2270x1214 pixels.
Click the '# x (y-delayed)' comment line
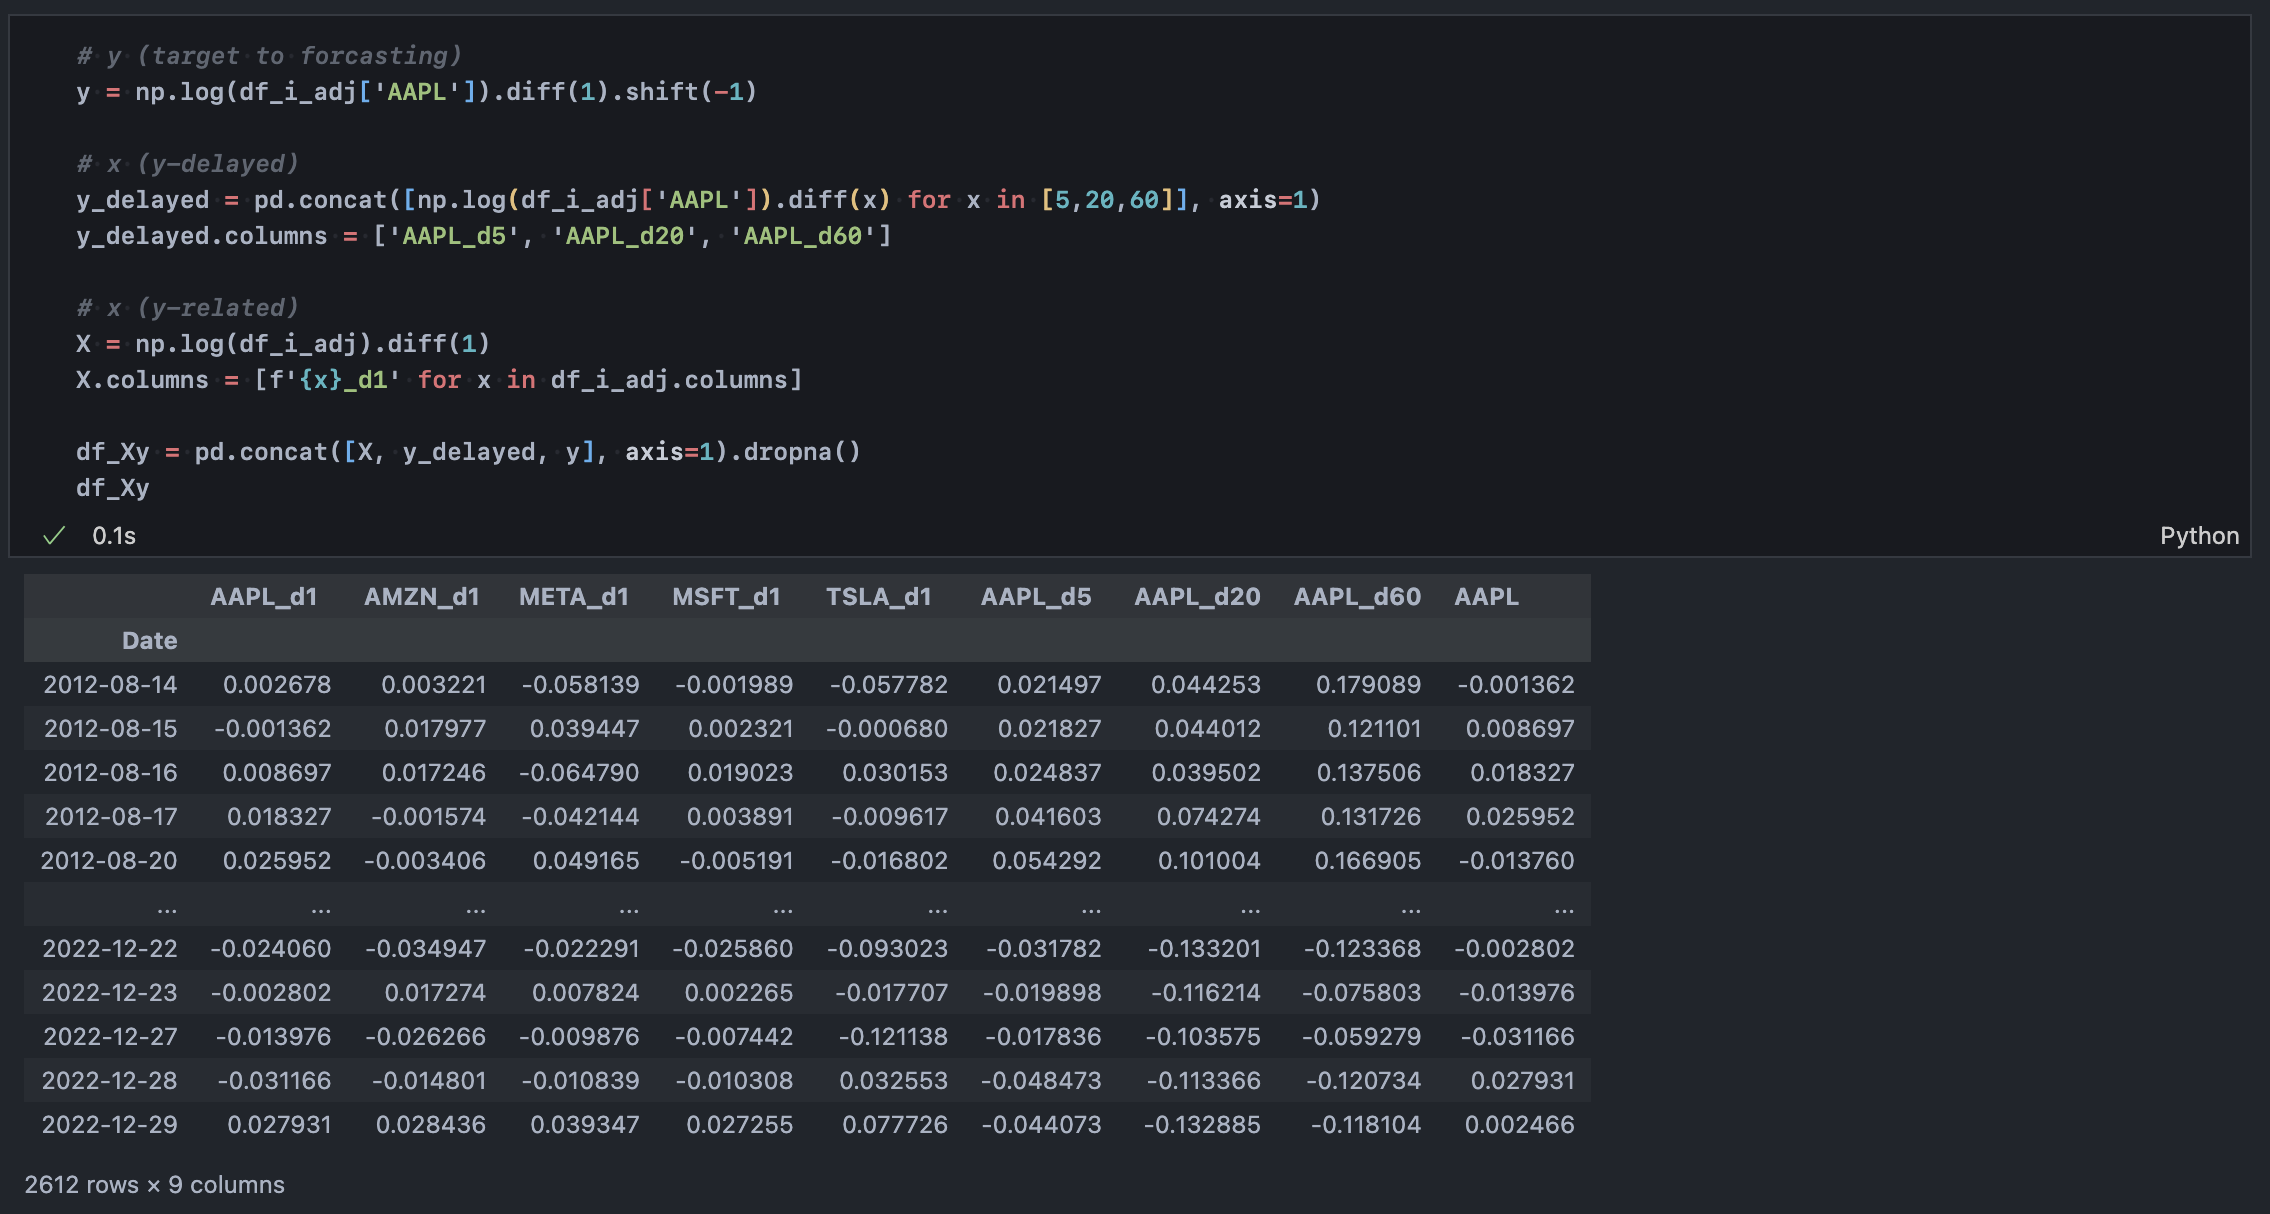pyautogui.click(x=187, y=164)
